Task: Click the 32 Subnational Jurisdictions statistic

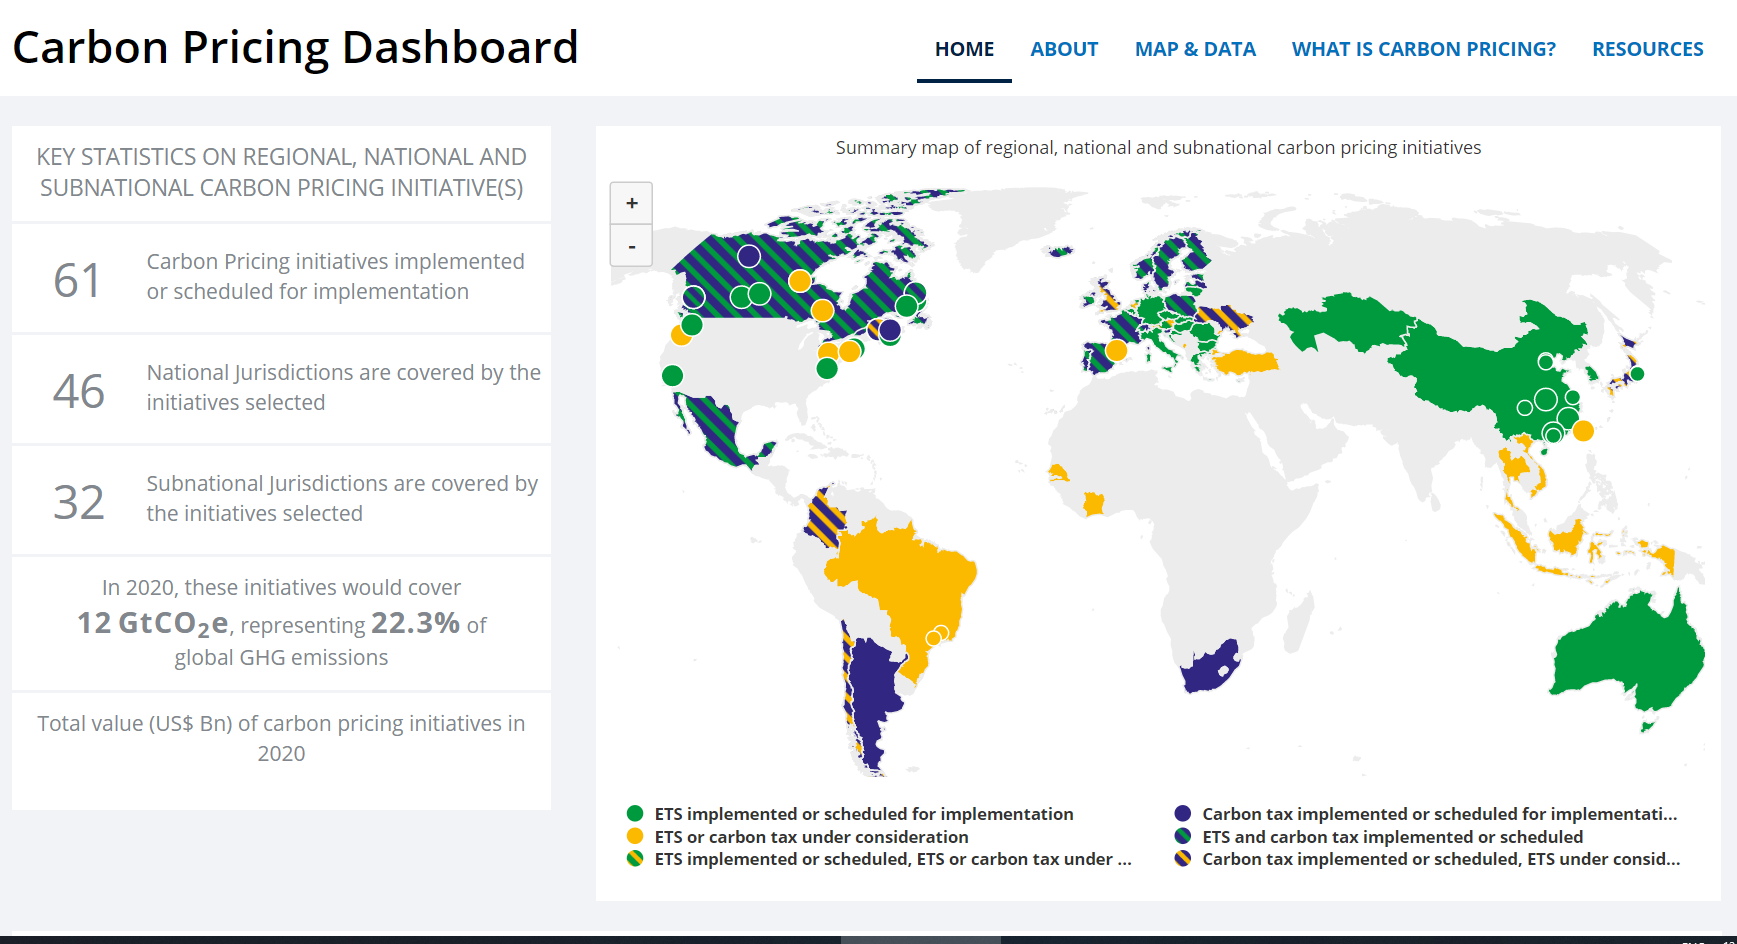Action: click(281, 499)
